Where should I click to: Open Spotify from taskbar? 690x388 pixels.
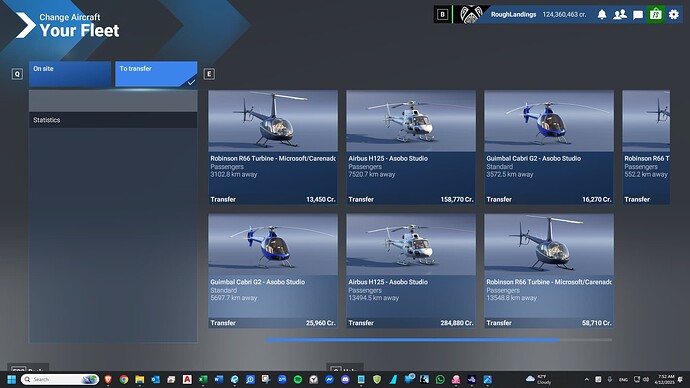click(298, 379)
